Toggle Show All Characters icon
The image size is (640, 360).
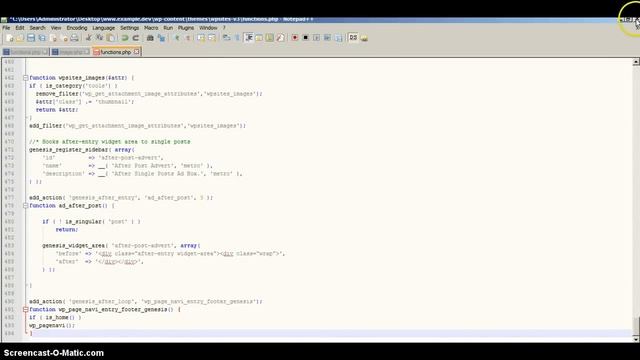[237, 38]
